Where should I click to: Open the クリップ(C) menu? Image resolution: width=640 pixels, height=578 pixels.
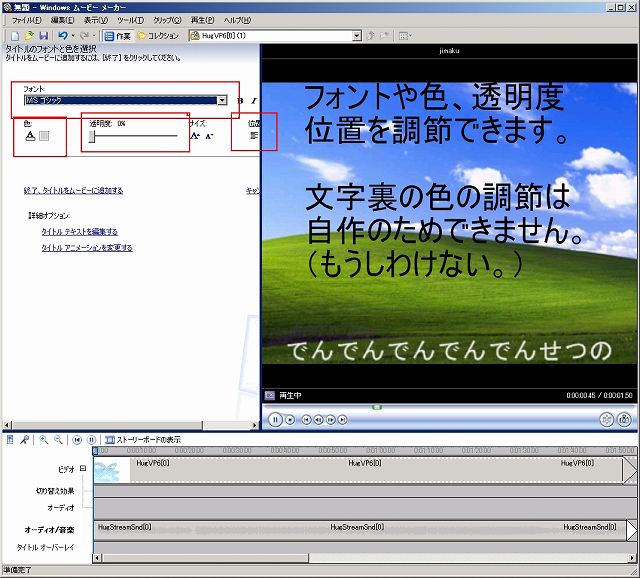pyautogui.click(x=167, y=20)
